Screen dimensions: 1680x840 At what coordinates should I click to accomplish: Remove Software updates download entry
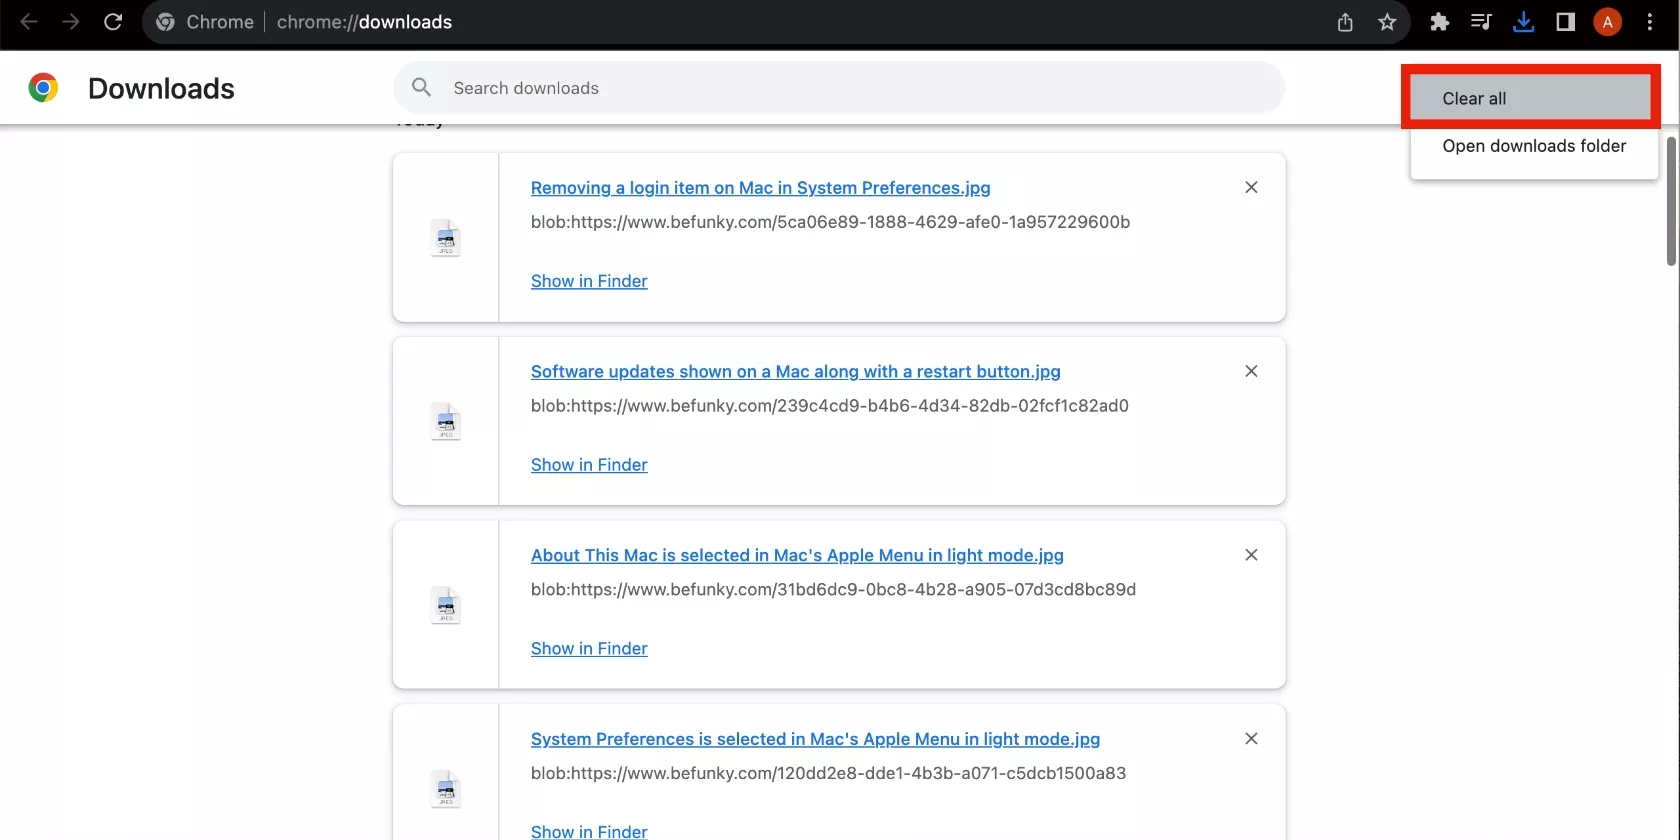pyautogui.click(x=1251, y=371)
